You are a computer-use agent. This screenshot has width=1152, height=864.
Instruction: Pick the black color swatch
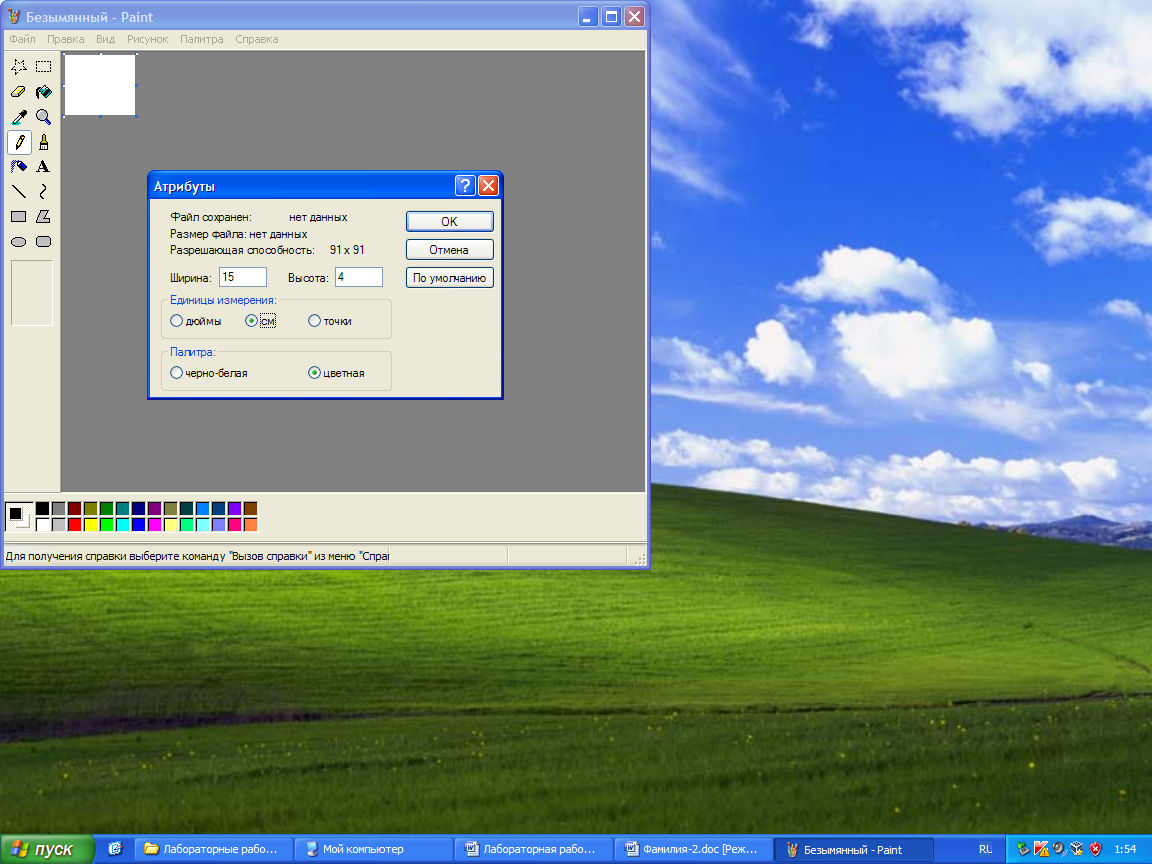[x=43, y=508]
